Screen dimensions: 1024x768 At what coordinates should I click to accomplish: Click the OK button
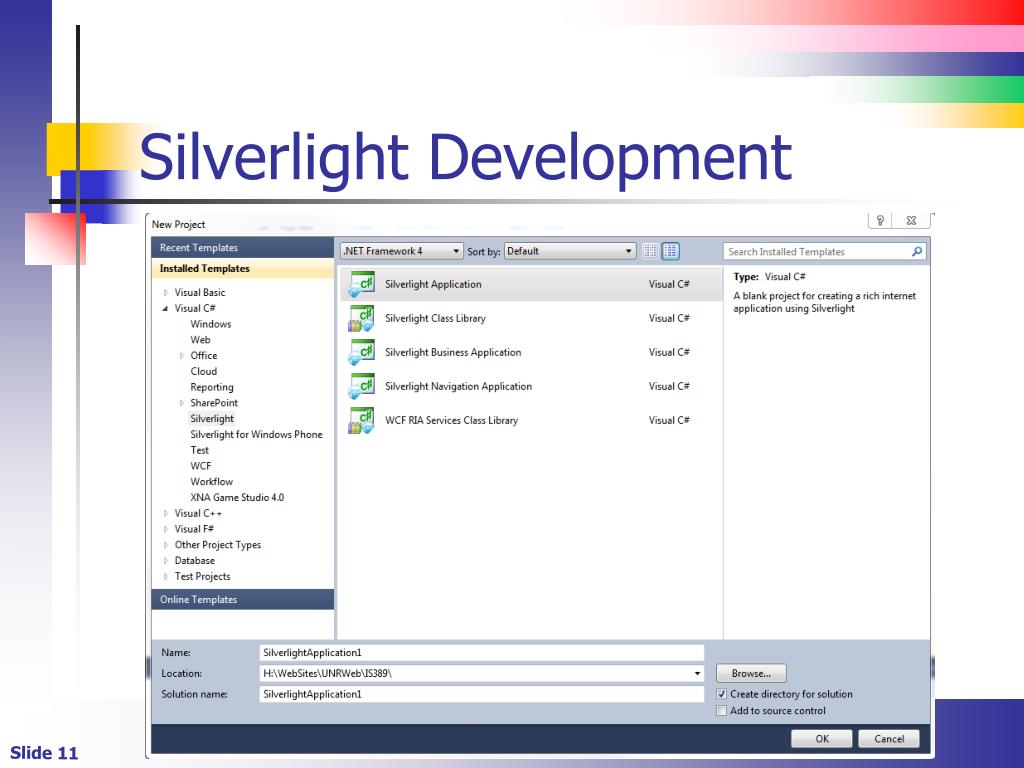(x=822, y=739)
